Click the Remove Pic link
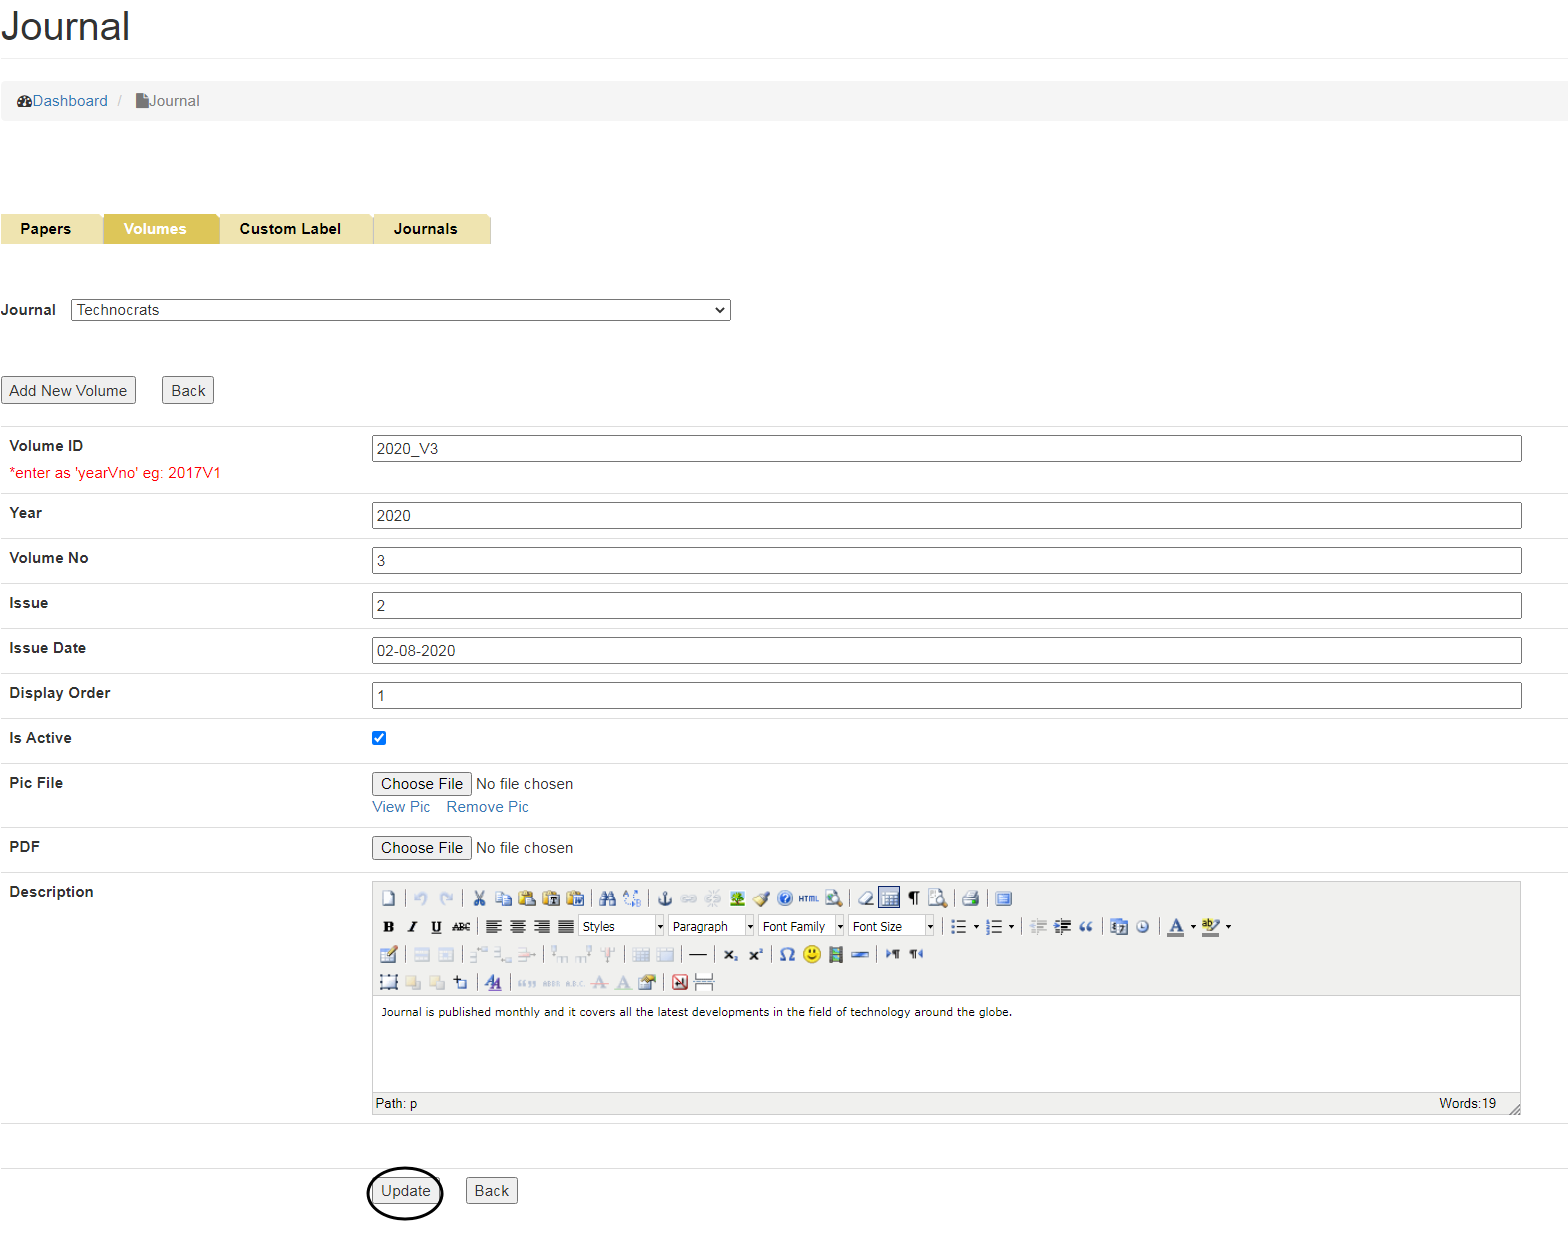Viewport: 1568px width, 1240px height. pos(487,807)
